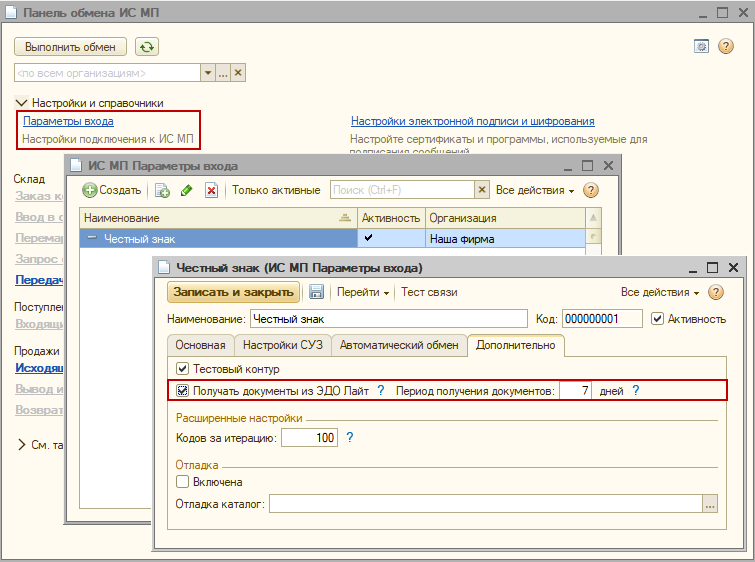
Task: Maximize the ИС МП Параметры входа window
Action: pyautogui.click(x=587, y=166)
